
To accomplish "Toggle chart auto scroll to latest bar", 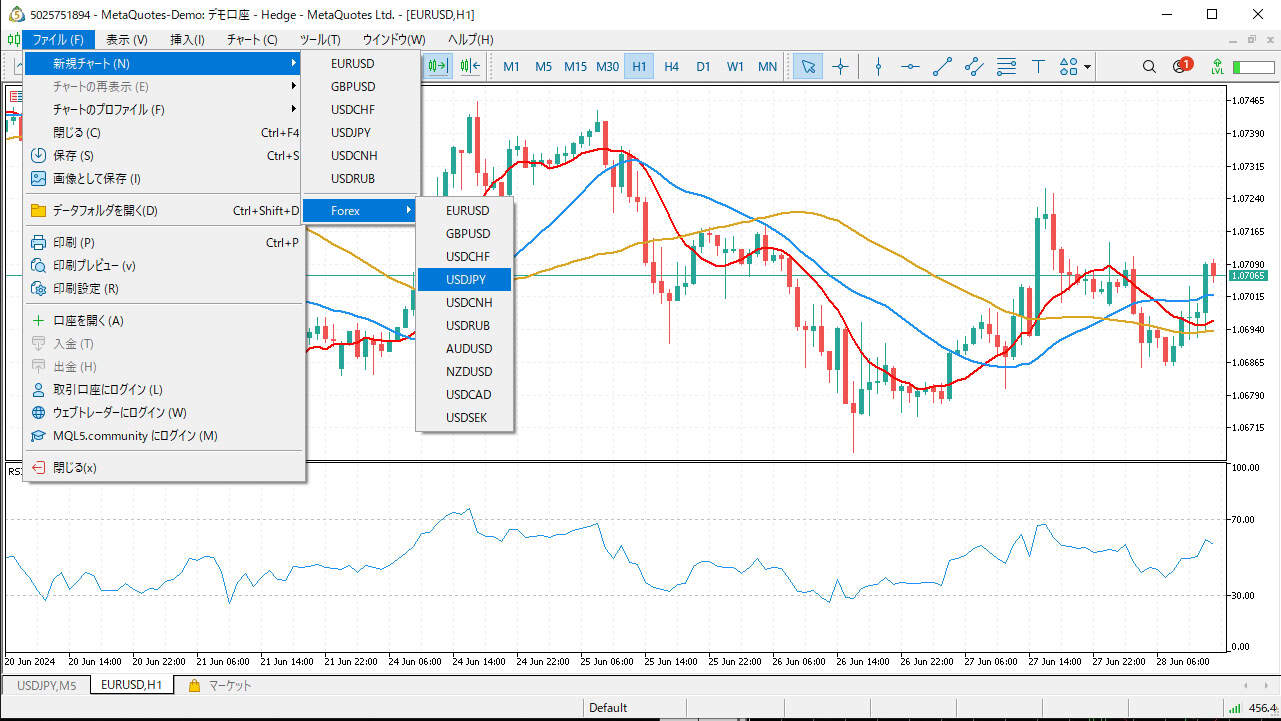I will [x=438, y=66].
